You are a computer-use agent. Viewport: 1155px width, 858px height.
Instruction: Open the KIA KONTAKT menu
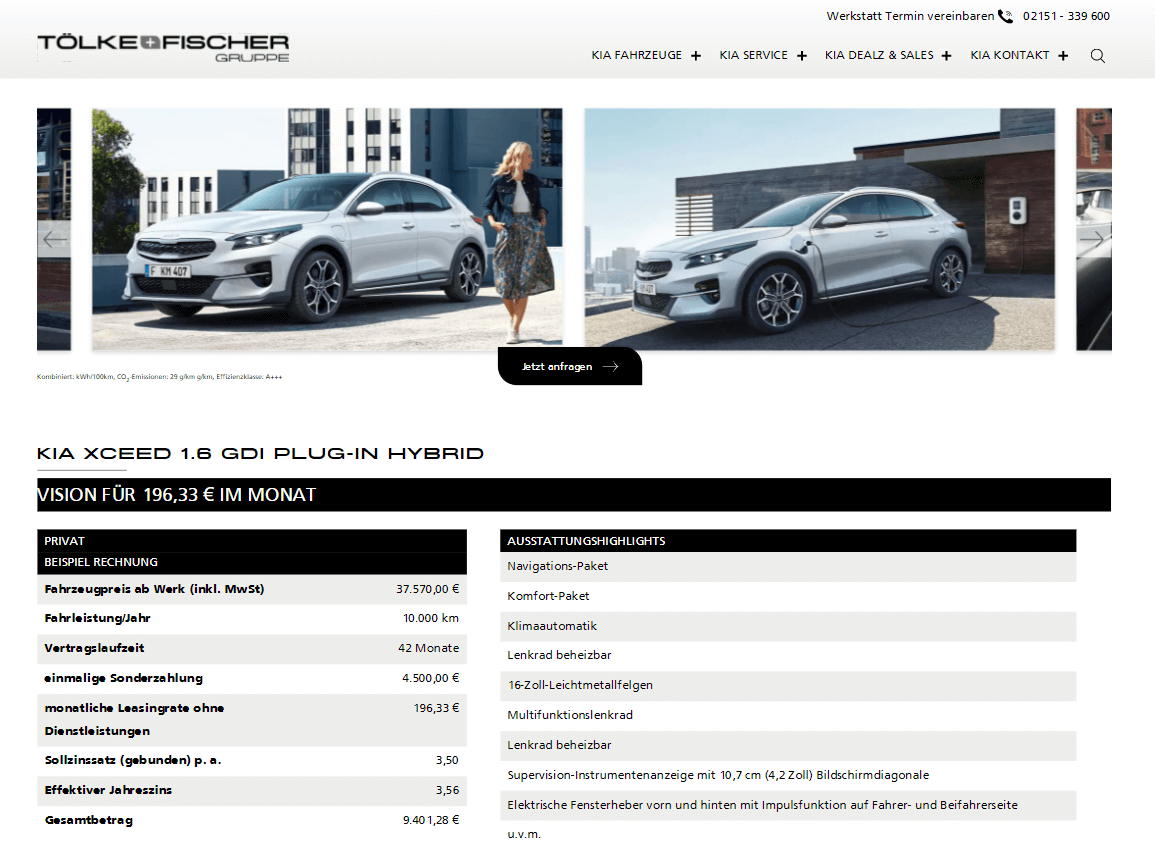(1009, 55)
